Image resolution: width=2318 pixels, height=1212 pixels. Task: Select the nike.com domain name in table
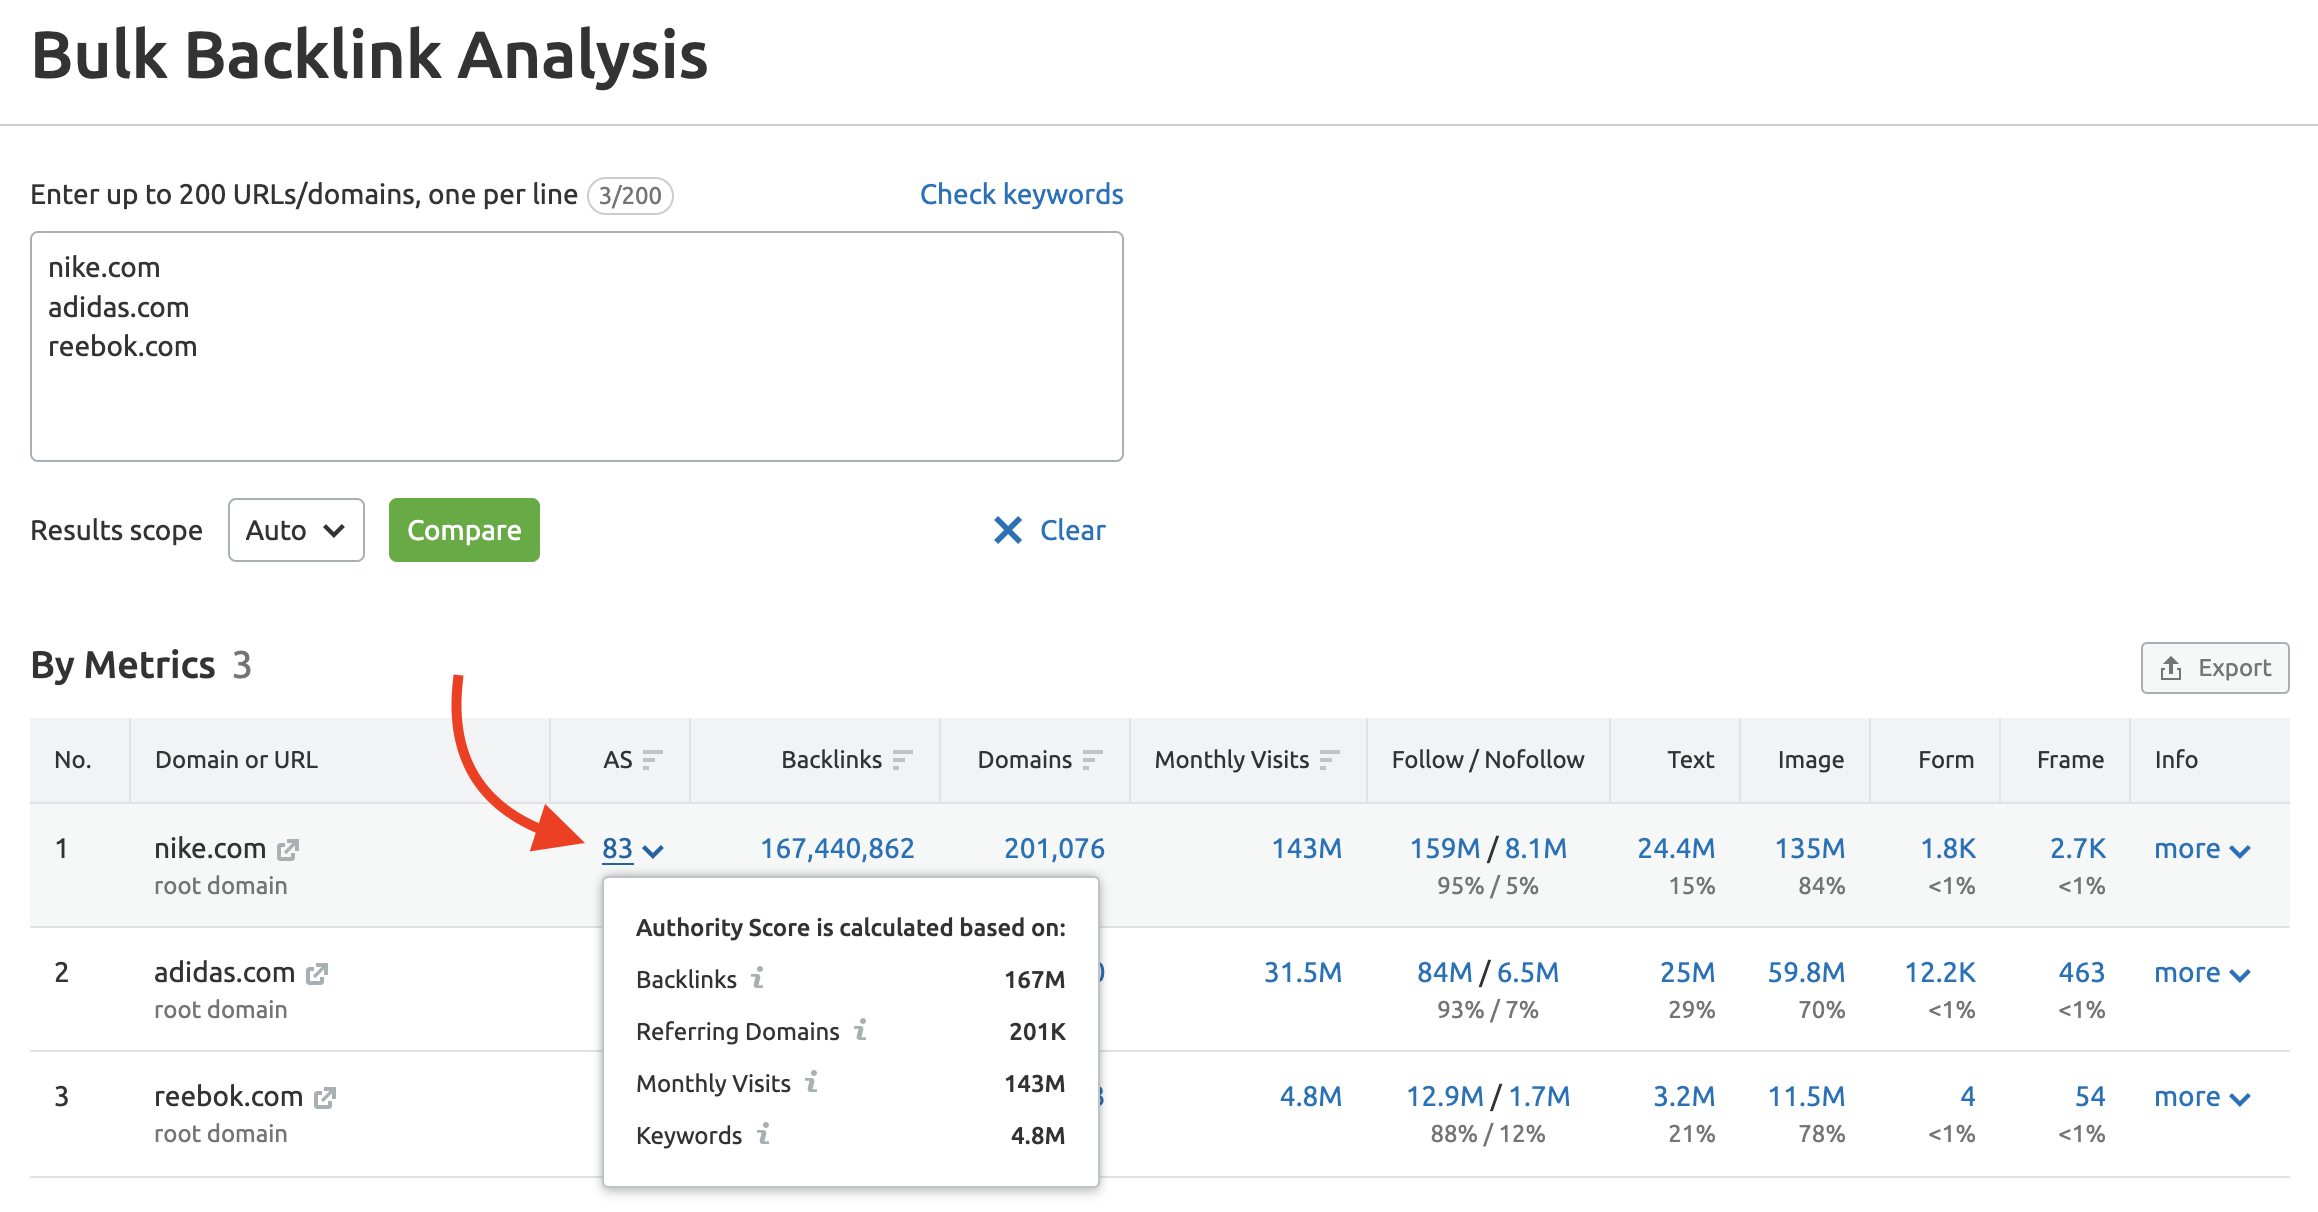click(x=210, y=849)
